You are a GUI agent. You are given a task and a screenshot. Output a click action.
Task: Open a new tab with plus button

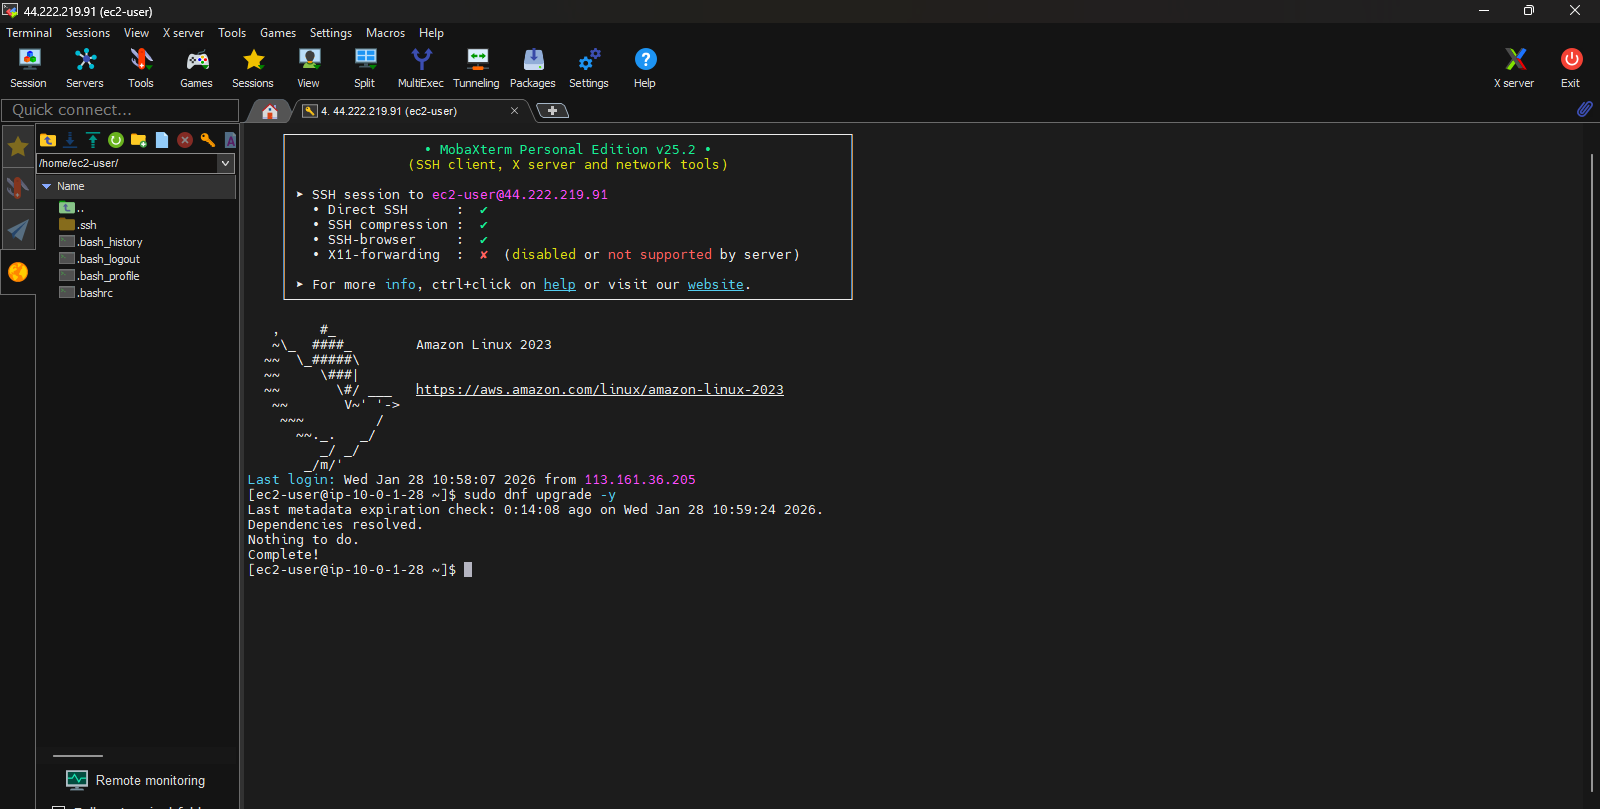[x=552, y=111]
